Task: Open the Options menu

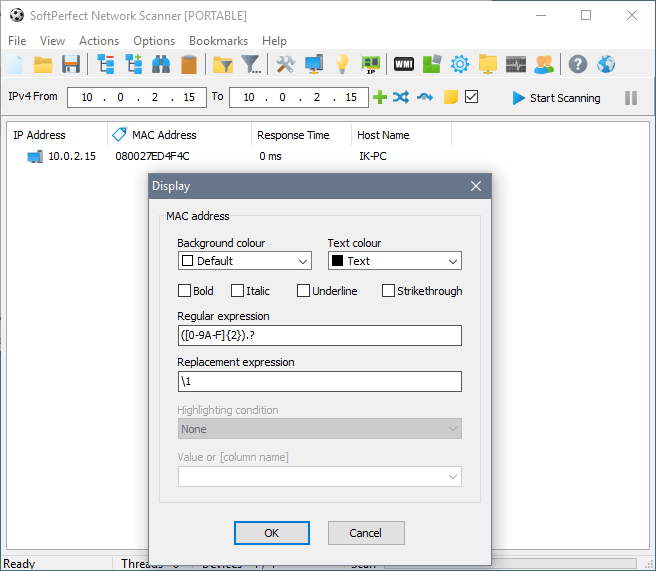Action: pos(154,41)
